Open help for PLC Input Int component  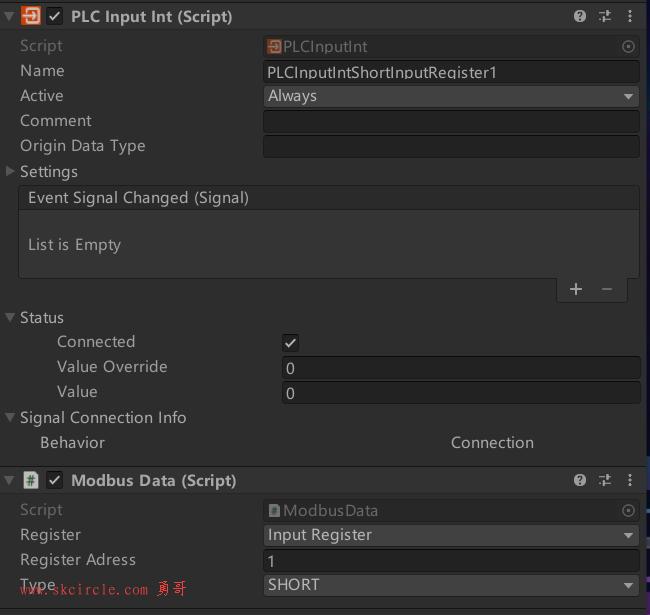(x=580, y=16)
